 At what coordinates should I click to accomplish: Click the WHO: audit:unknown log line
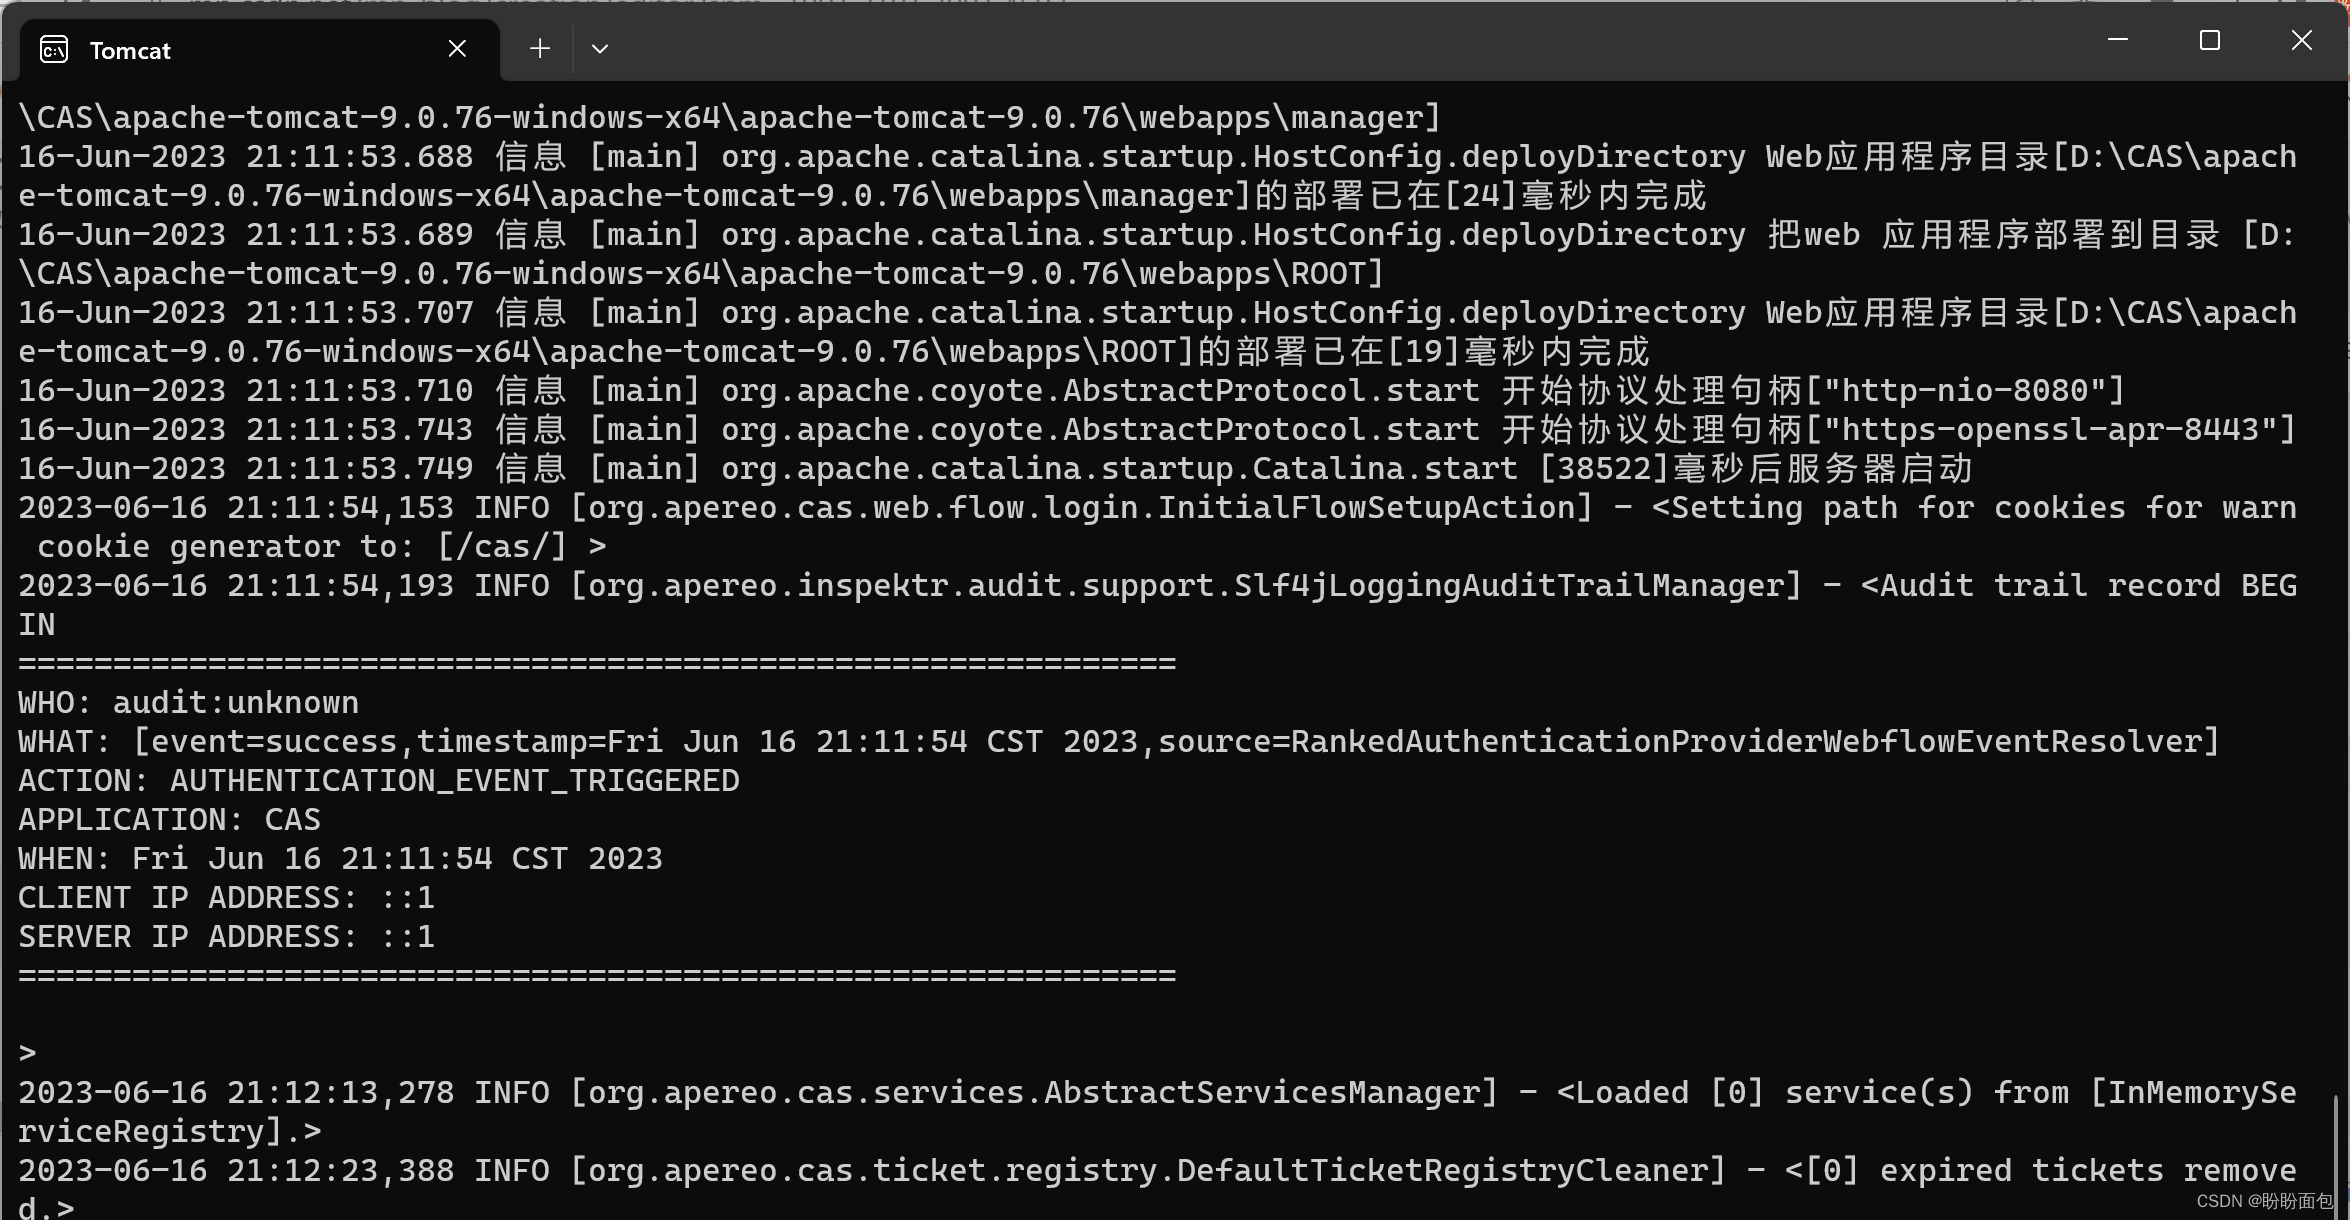(188, 702)
